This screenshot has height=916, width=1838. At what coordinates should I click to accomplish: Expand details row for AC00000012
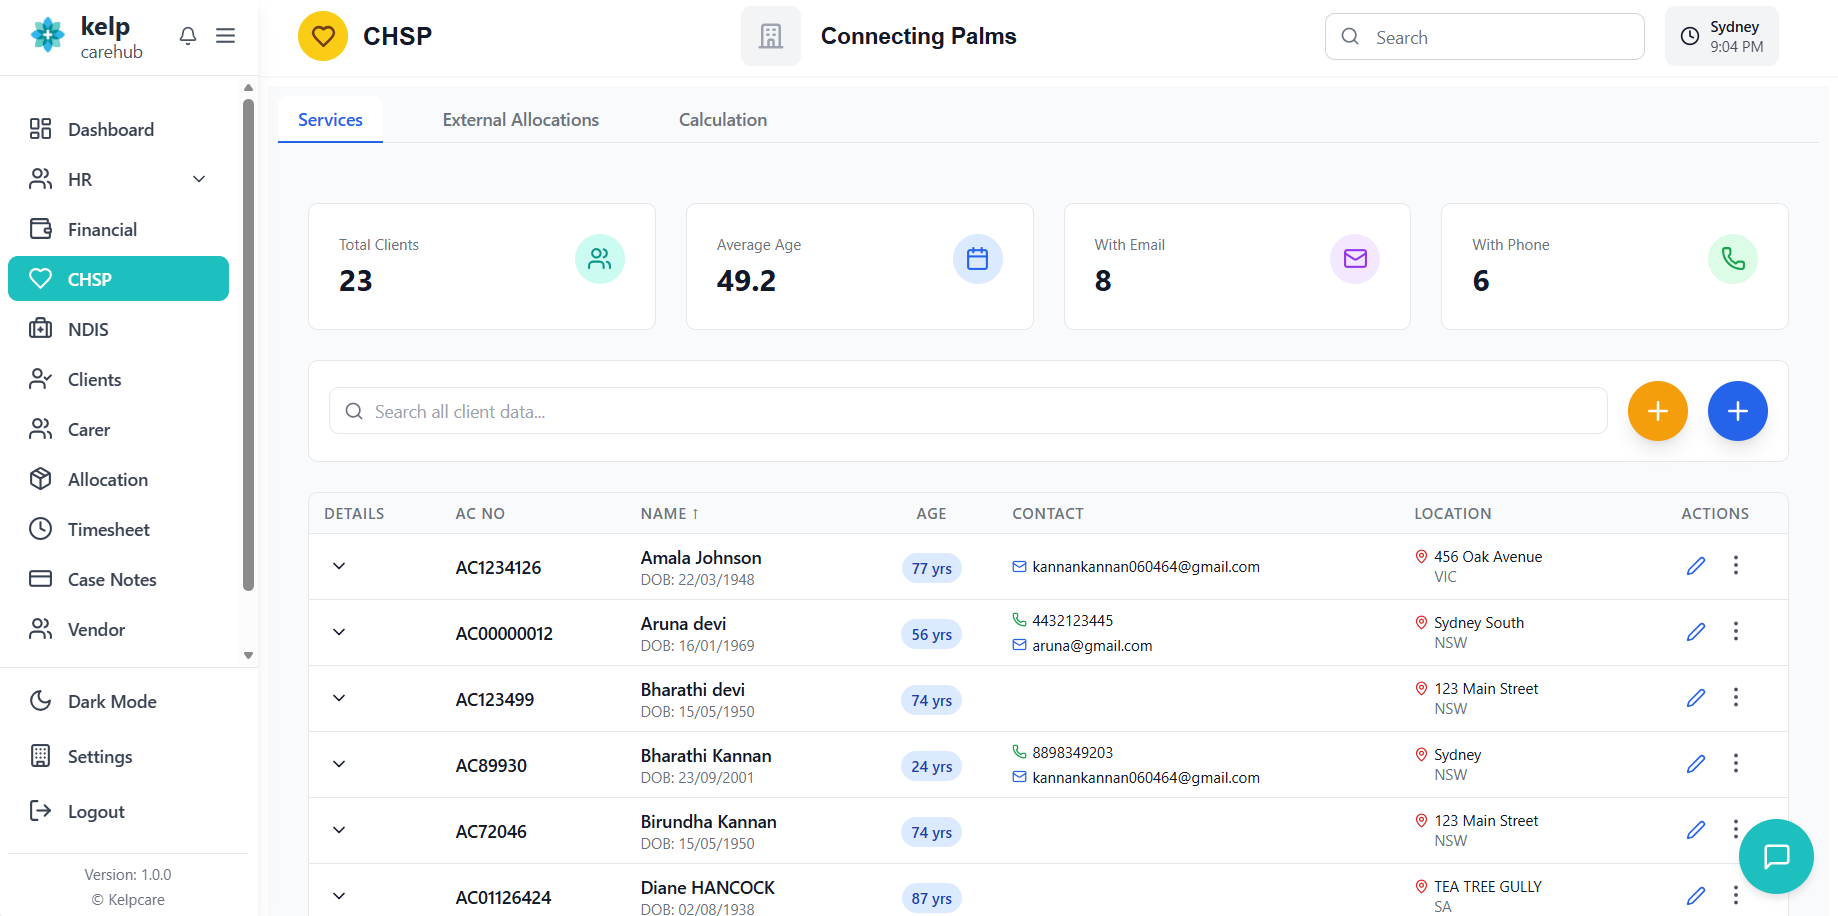tap(339, 632)
